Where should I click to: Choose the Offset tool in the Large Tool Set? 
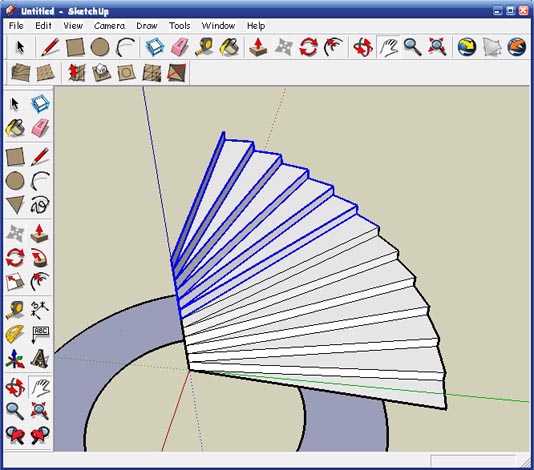click(x=40, y=282)
